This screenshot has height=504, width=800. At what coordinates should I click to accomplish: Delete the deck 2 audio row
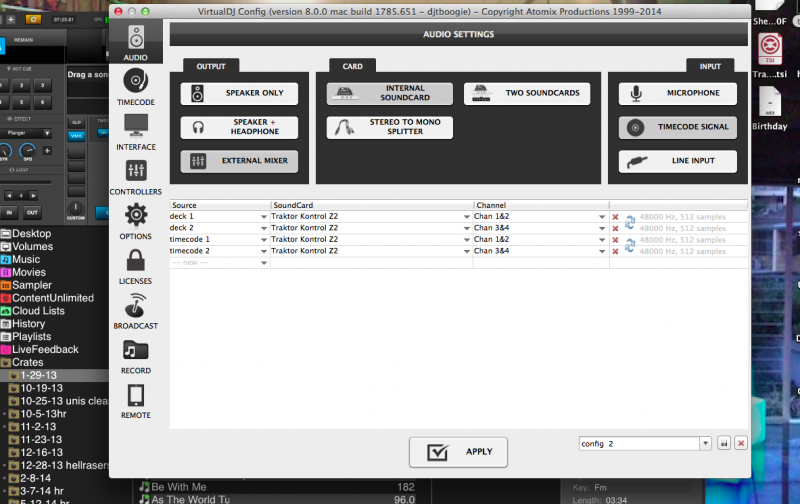[x=615, y=229]
